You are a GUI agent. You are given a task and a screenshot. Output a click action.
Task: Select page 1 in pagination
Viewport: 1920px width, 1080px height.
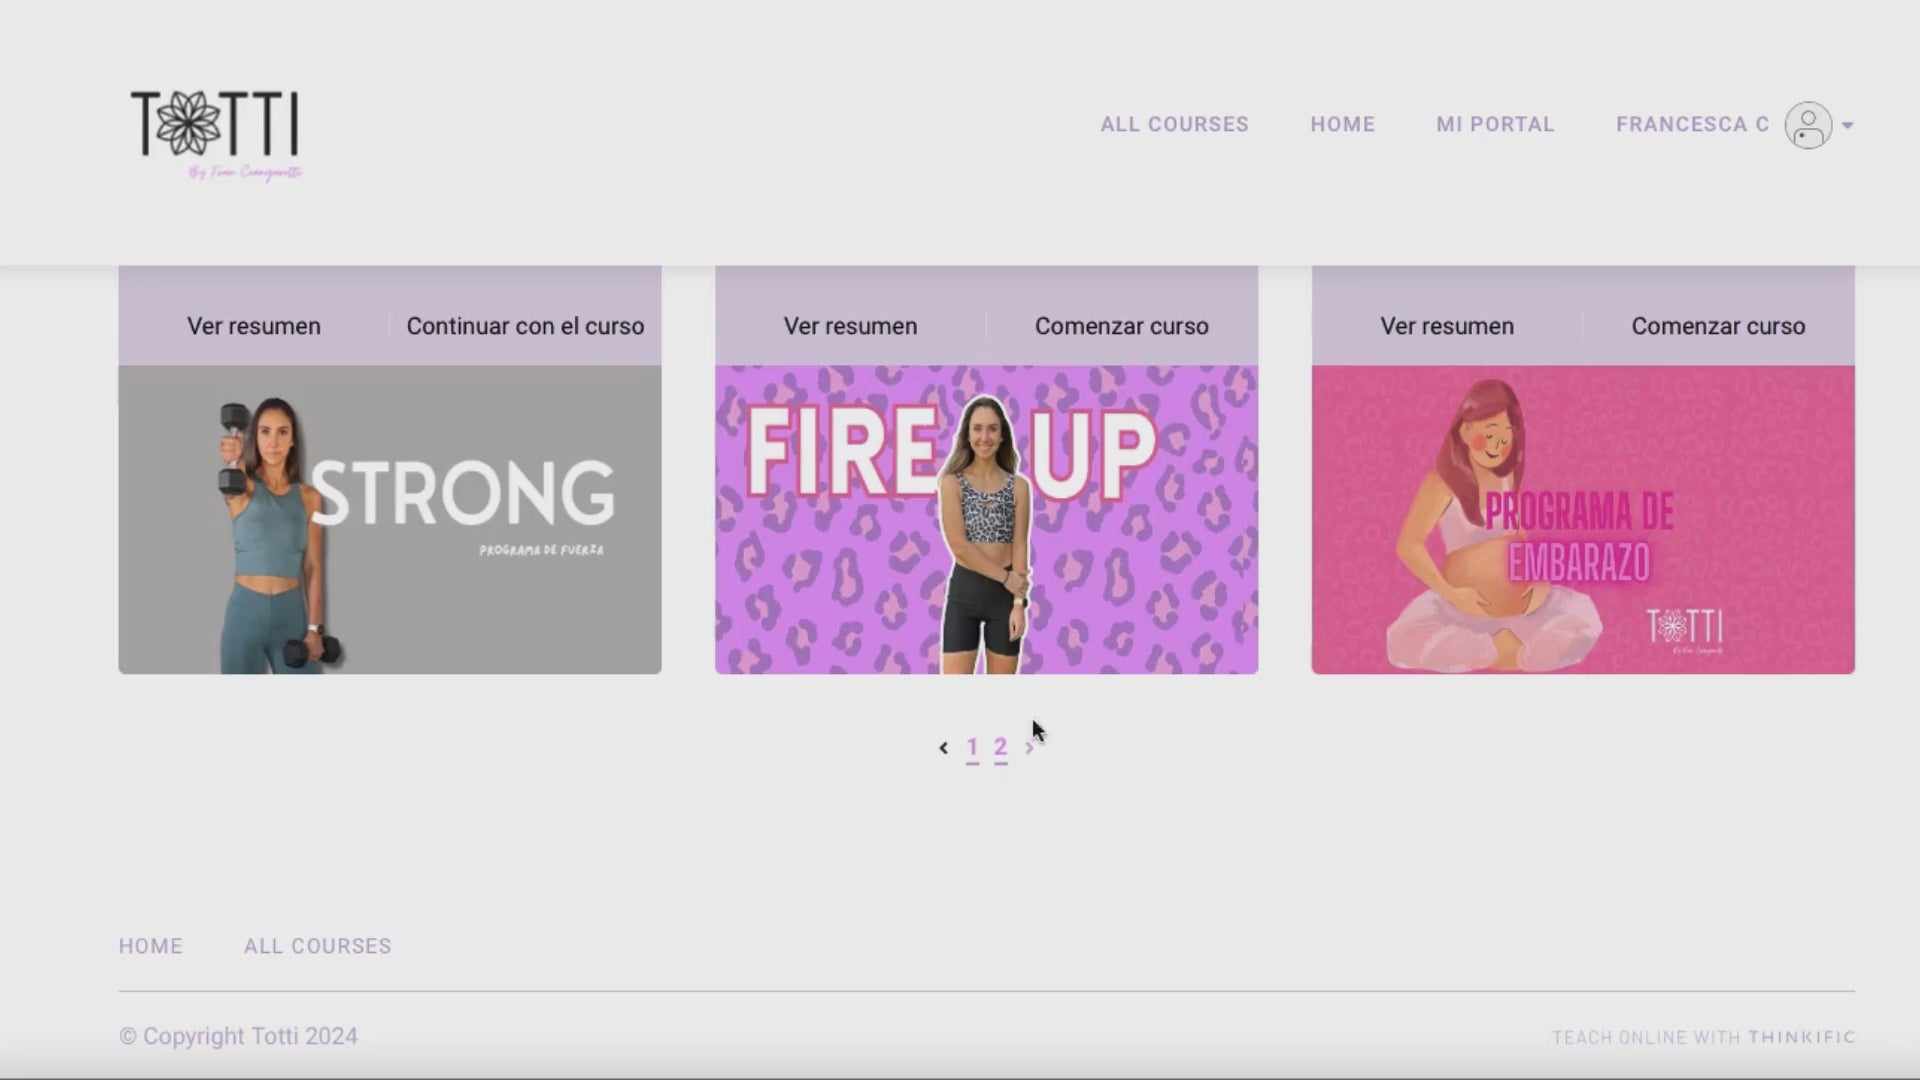972,748
